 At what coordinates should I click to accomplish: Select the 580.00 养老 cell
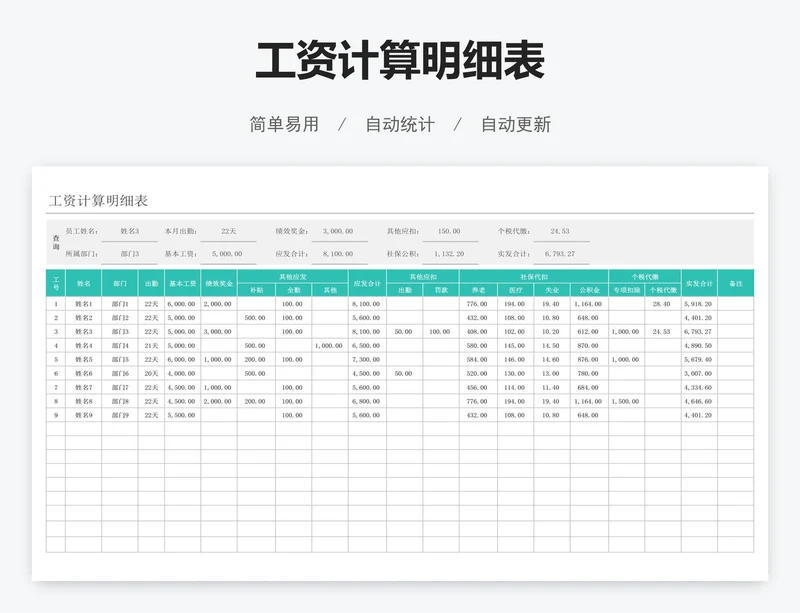[x=477, y=346]
